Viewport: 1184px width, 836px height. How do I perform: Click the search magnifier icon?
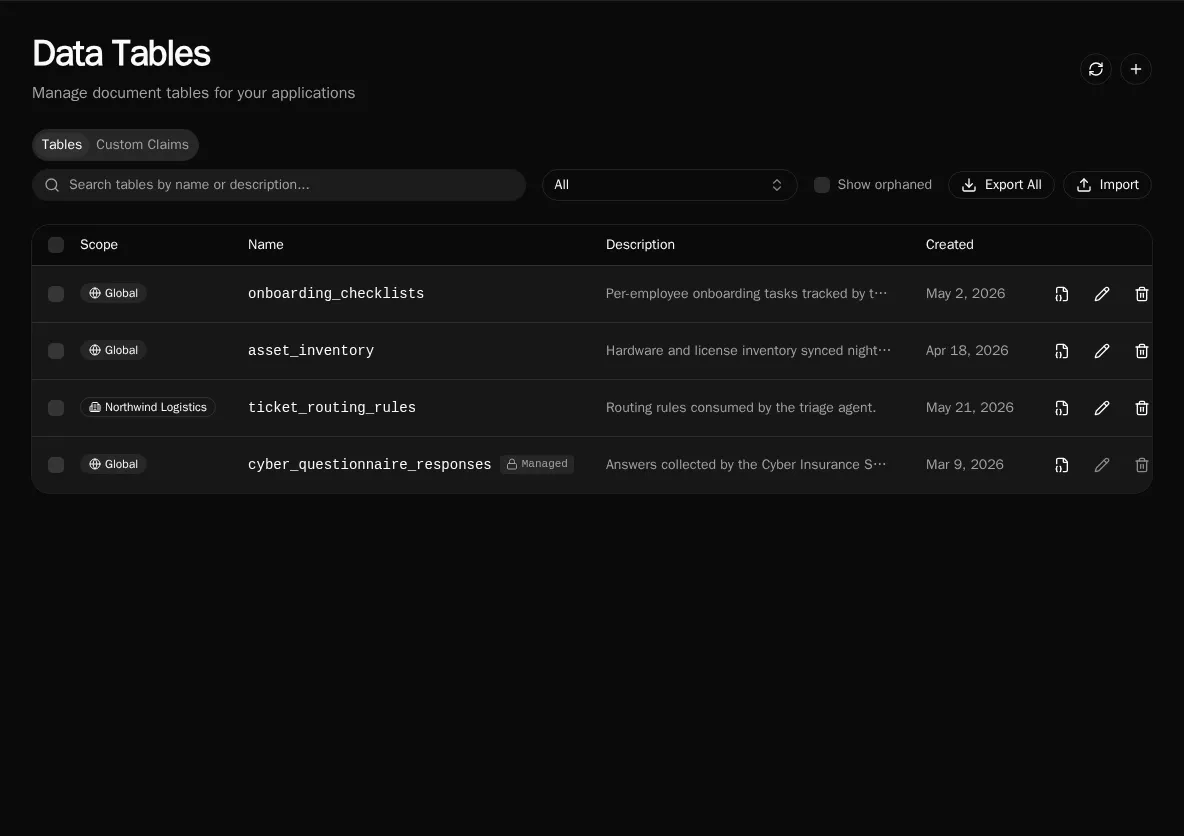tap(52, 185)
